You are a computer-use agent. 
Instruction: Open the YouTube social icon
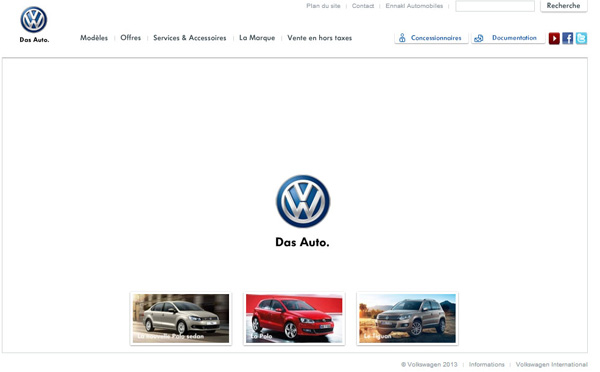point(554,38)
